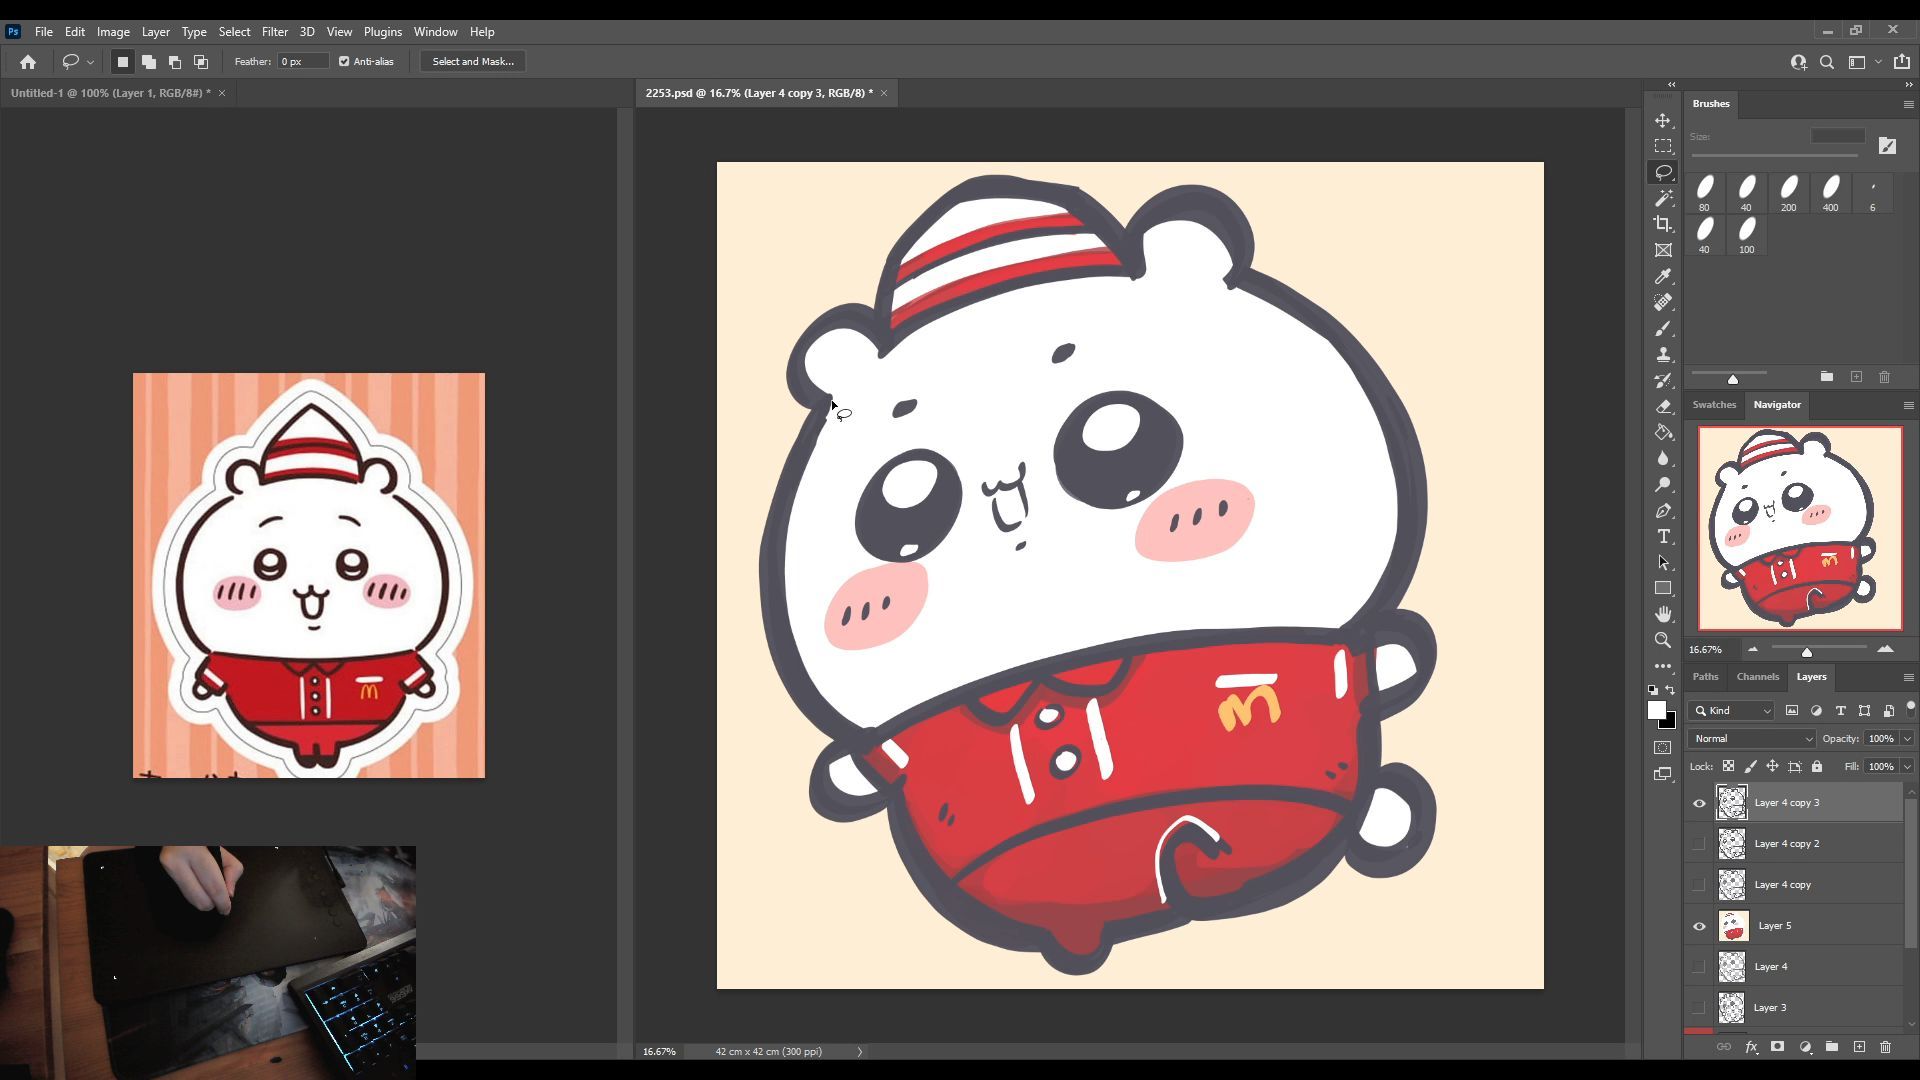This screenshot has width=1920, height=1080.
Task: Delete layer using Layers trash icon
Action: click(1885, 1047)
